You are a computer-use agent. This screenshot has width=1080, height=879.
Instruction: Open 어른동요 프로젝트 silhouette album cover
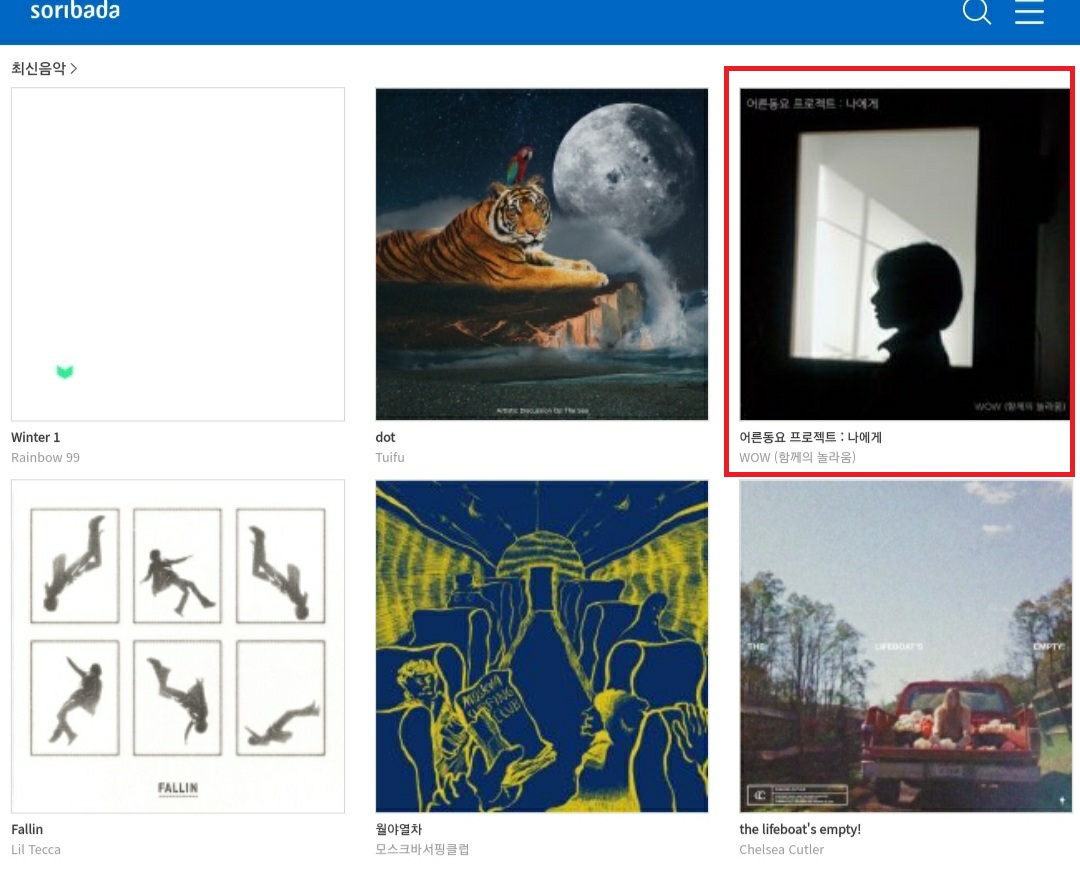(x=906, y=254)
